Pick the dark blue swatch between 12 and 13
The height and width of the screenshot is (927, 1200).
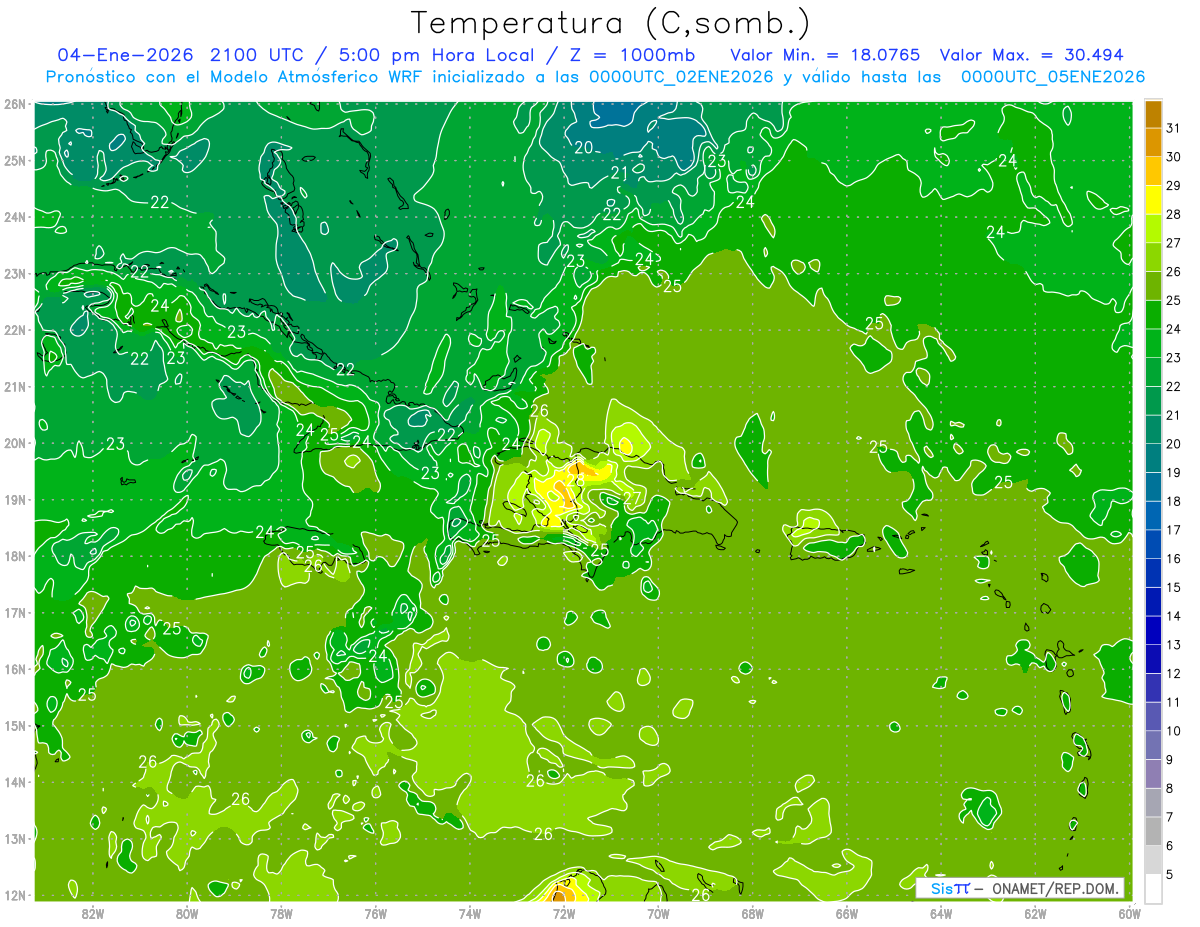tap(1153, 659)
